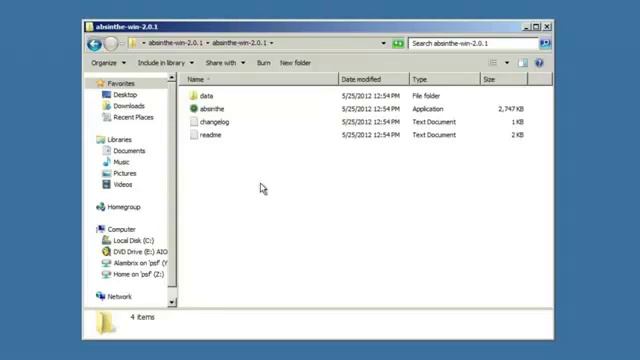Screen dimensions: 640x360
Task: Click the Back navigation arrow
Action: (94, 44)
